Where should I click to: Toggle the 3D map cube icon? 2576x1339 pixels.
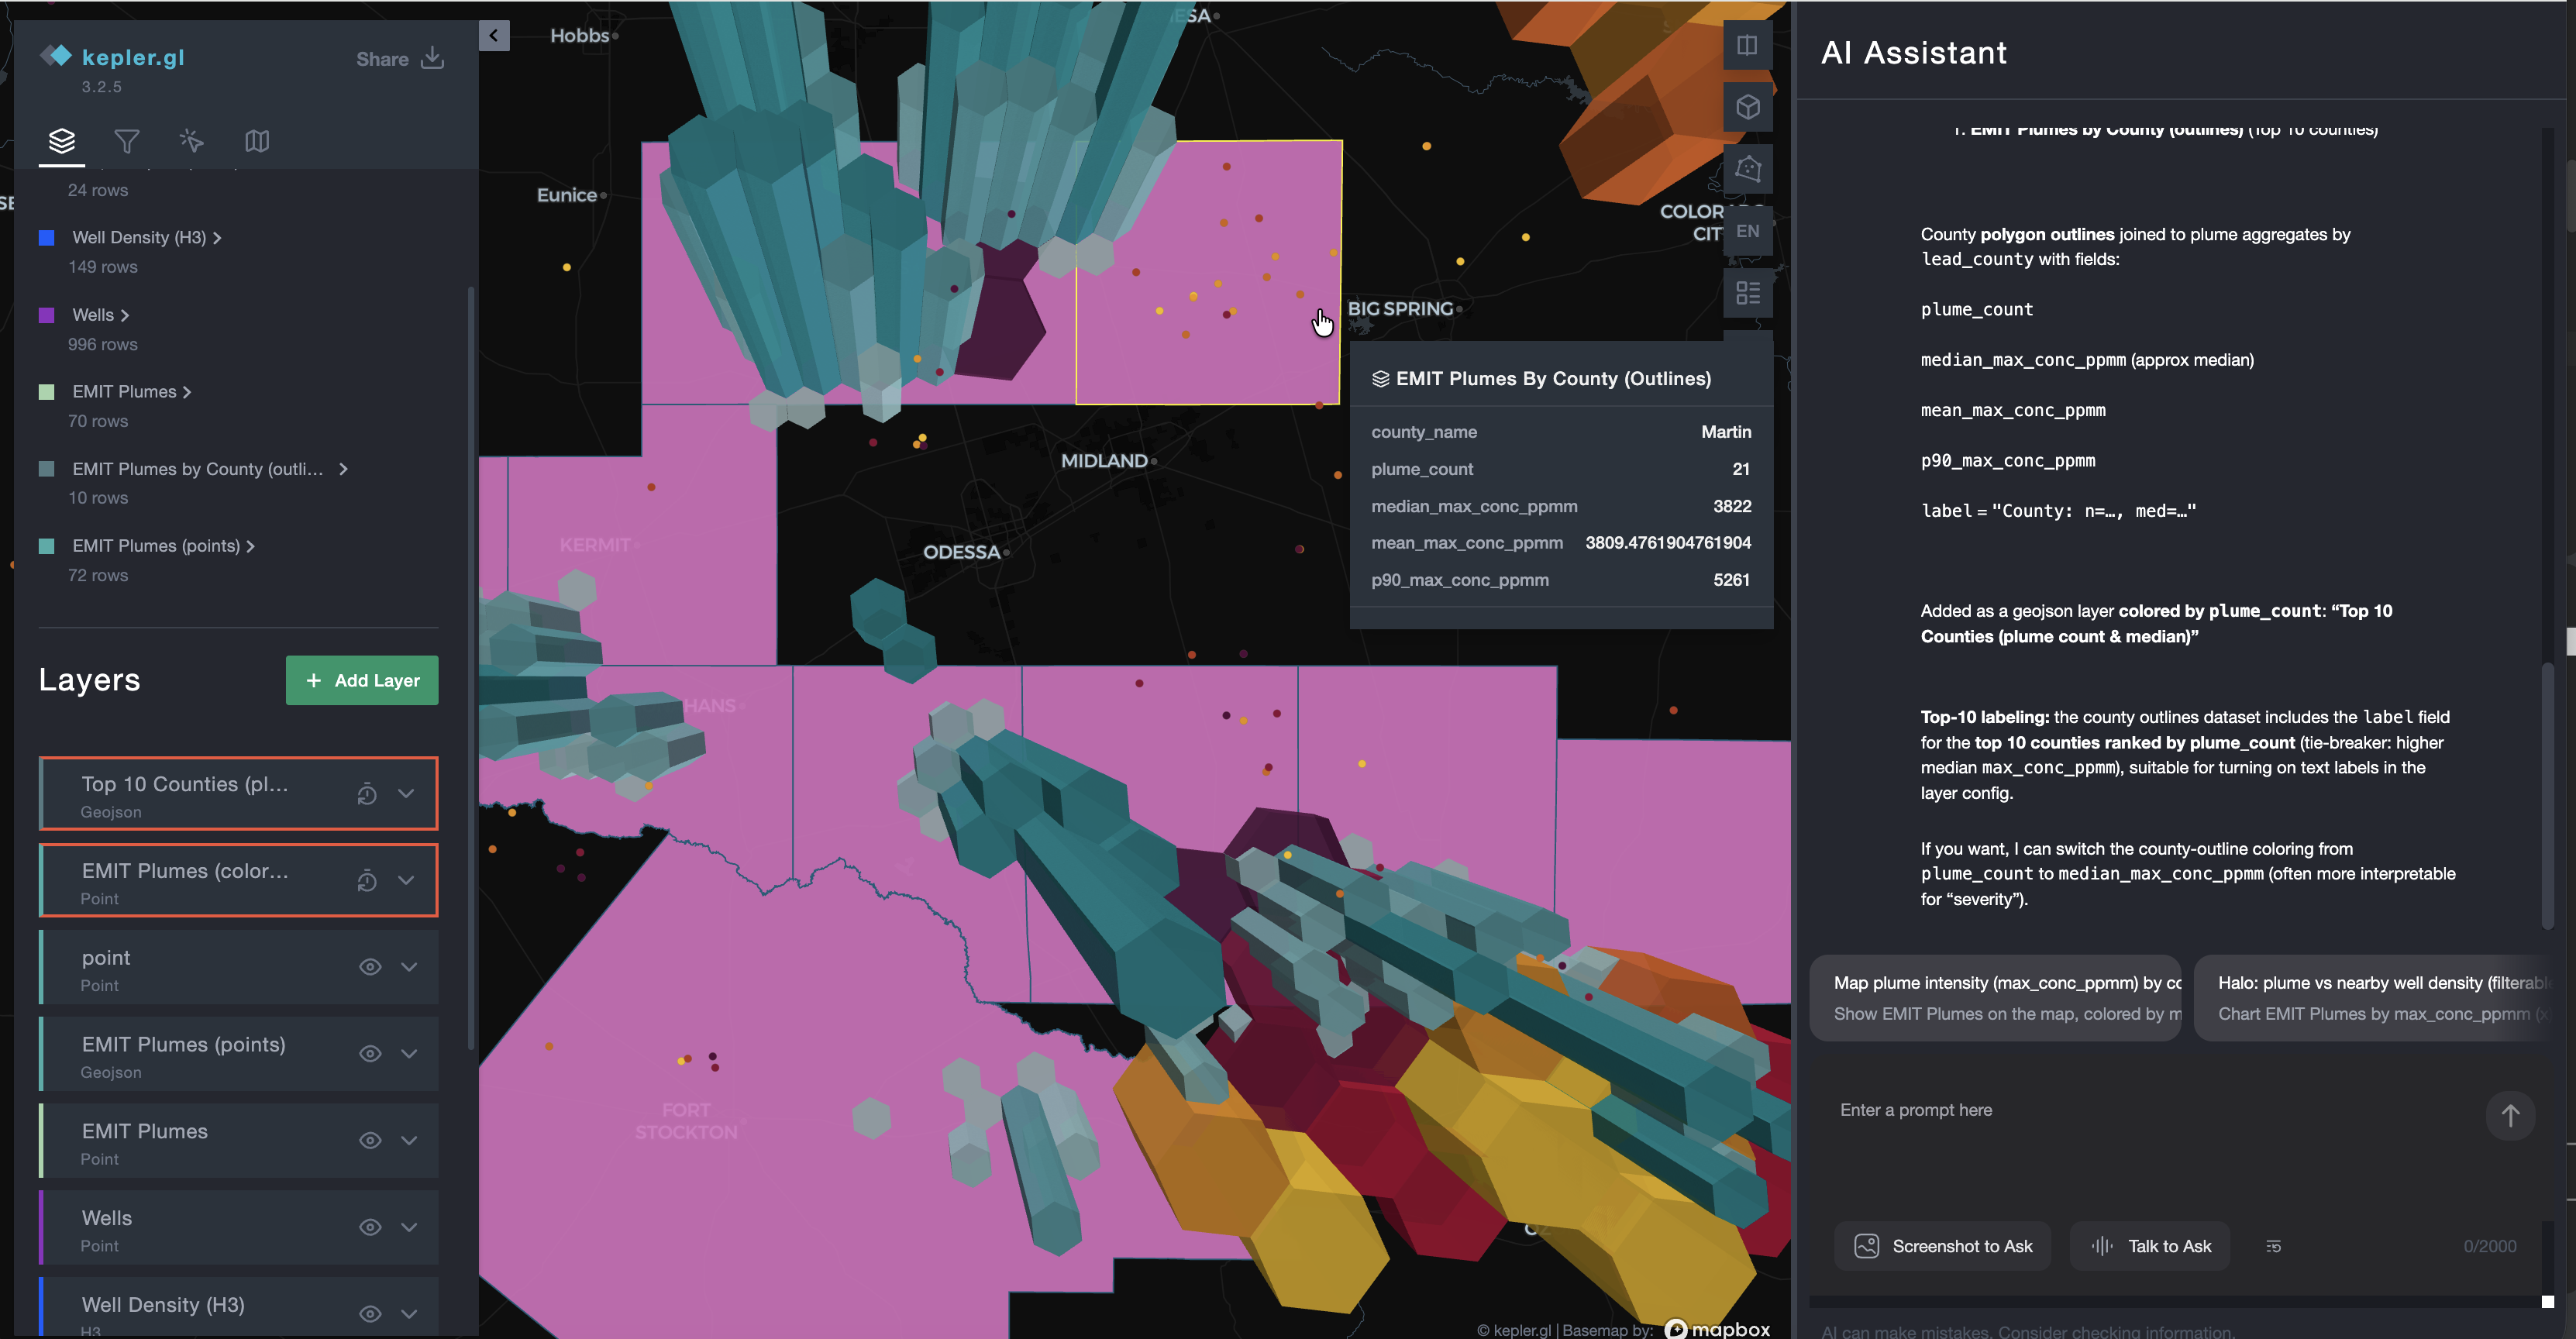(x=1747, y=107)
